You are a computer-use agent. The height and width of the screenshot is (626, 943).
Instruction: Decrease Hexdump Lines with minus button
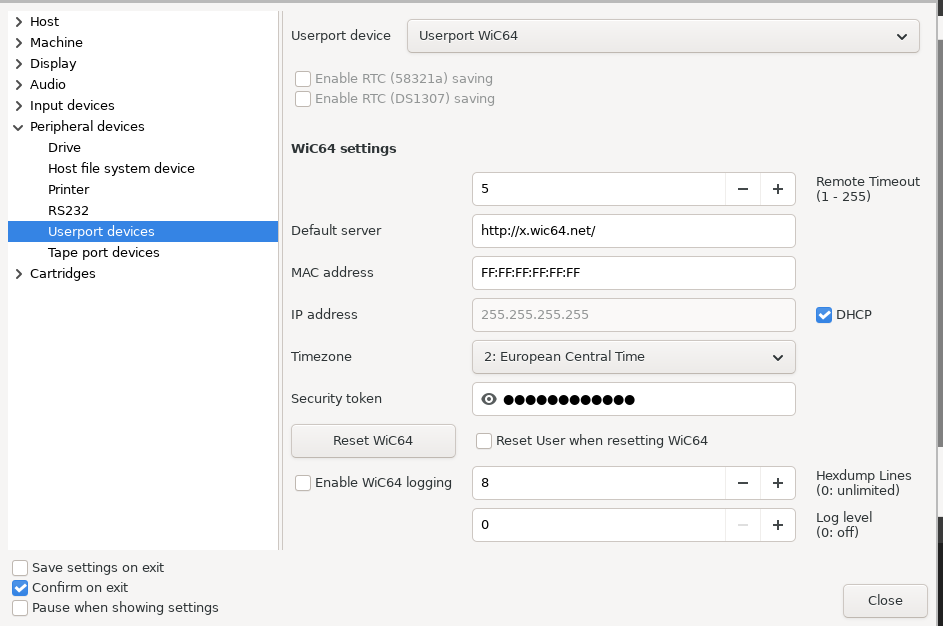[x=743, y=483]
